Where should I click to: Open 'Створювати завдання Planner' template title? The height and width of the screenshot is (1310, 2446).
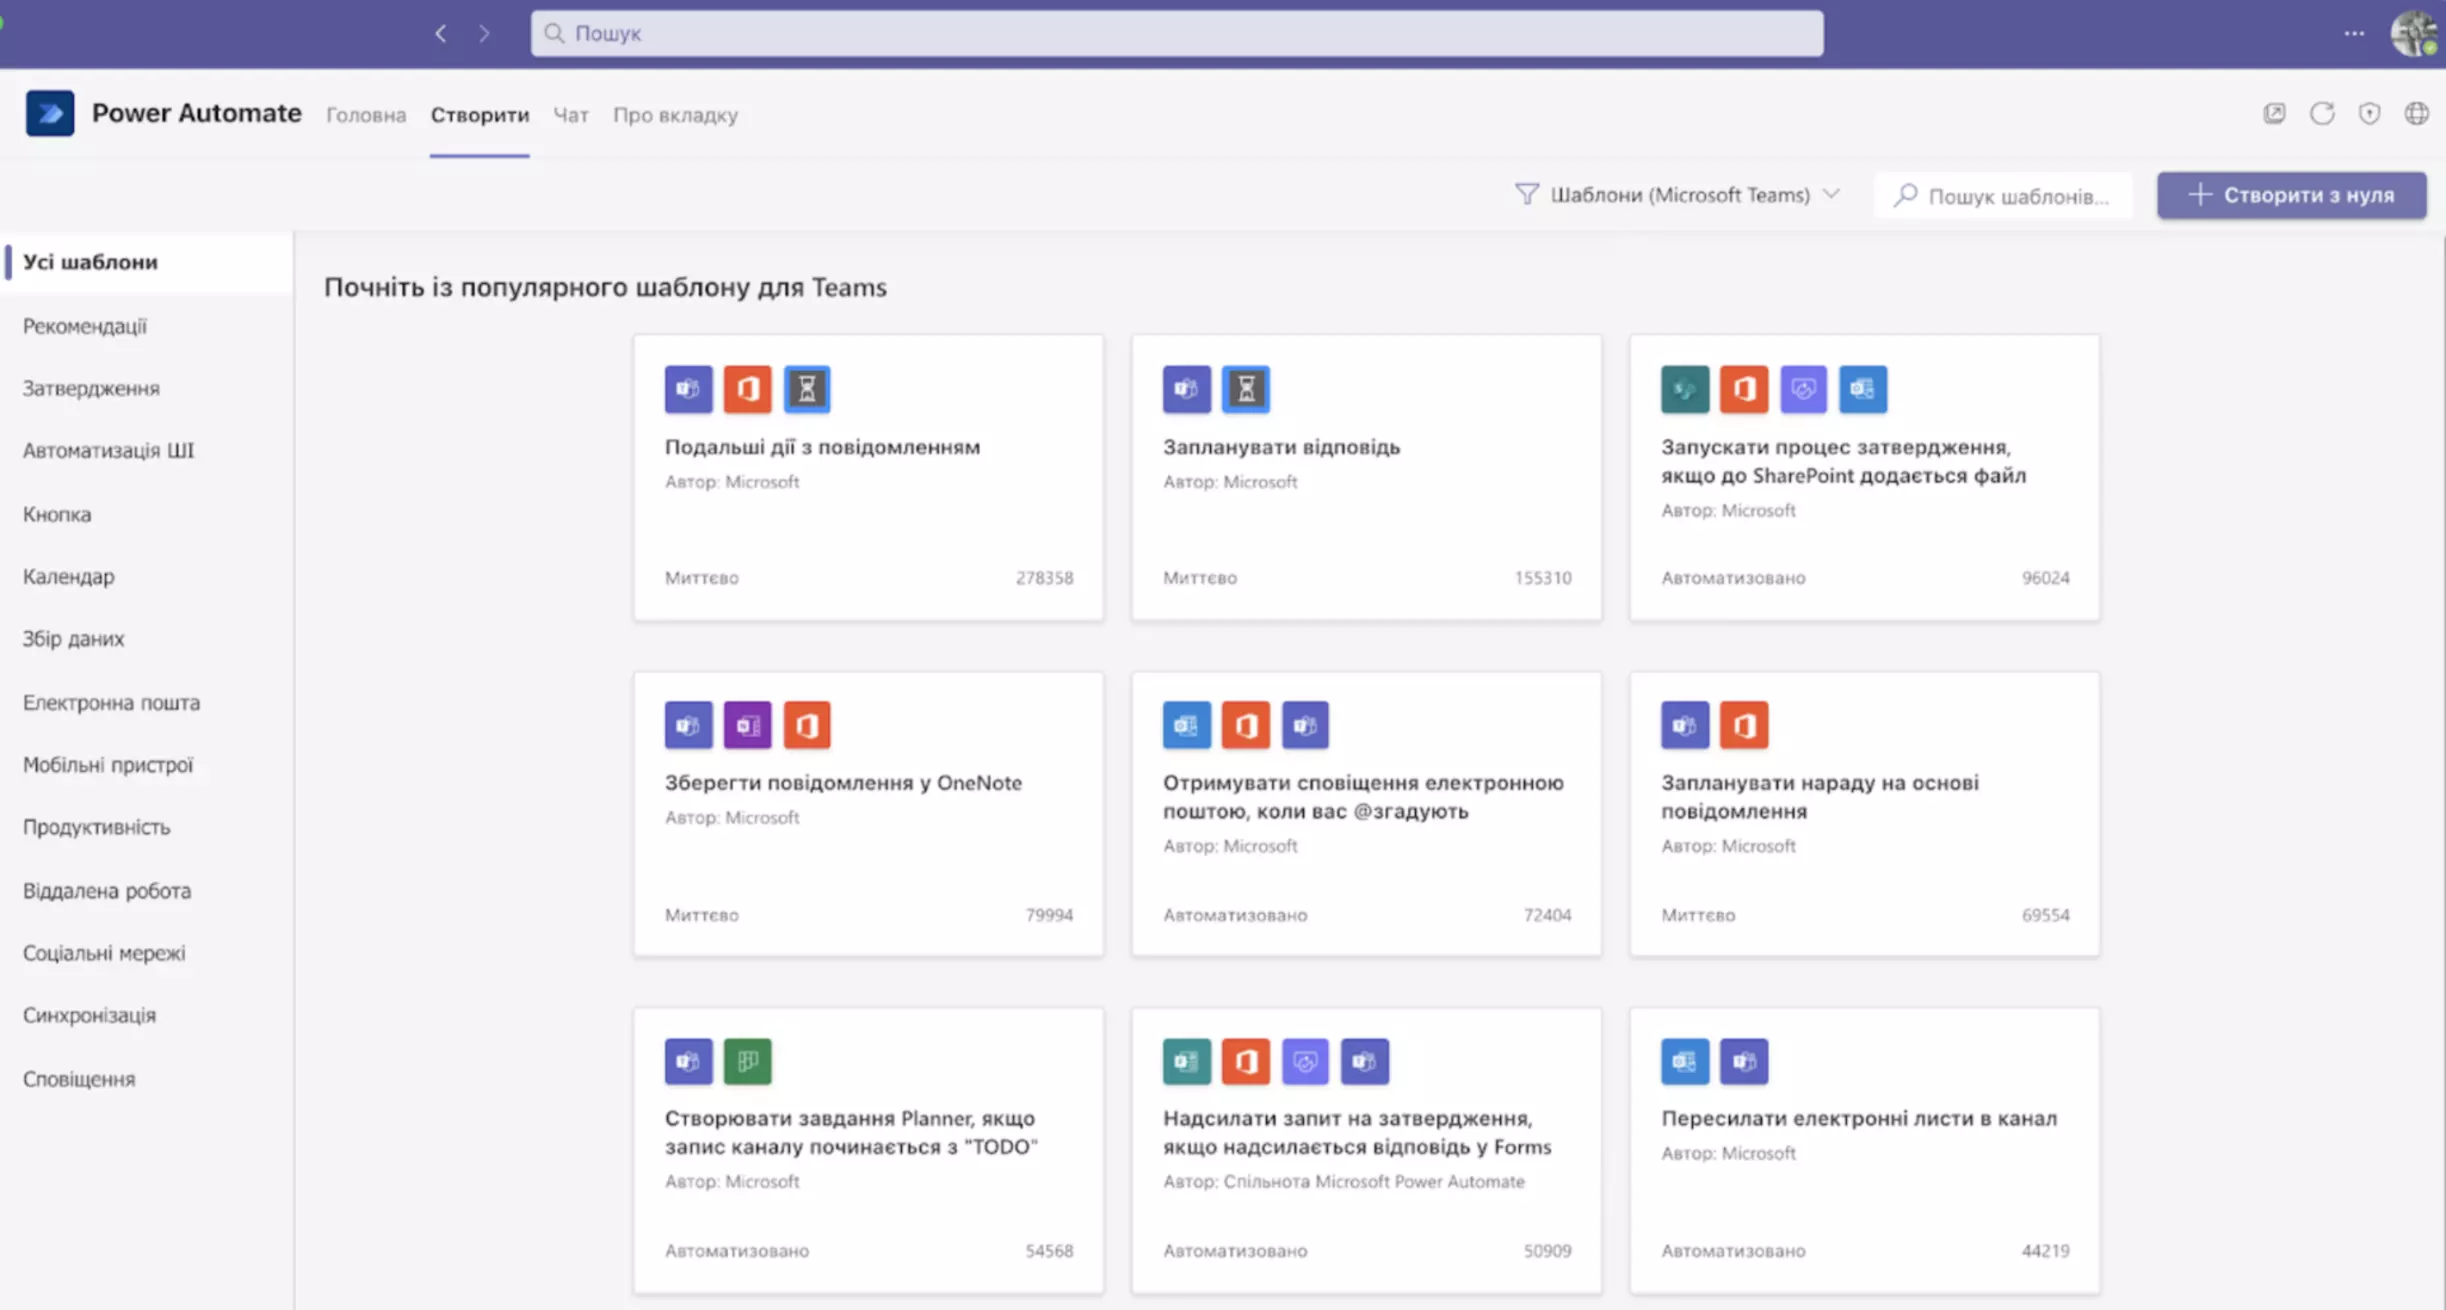(851, 1132)
